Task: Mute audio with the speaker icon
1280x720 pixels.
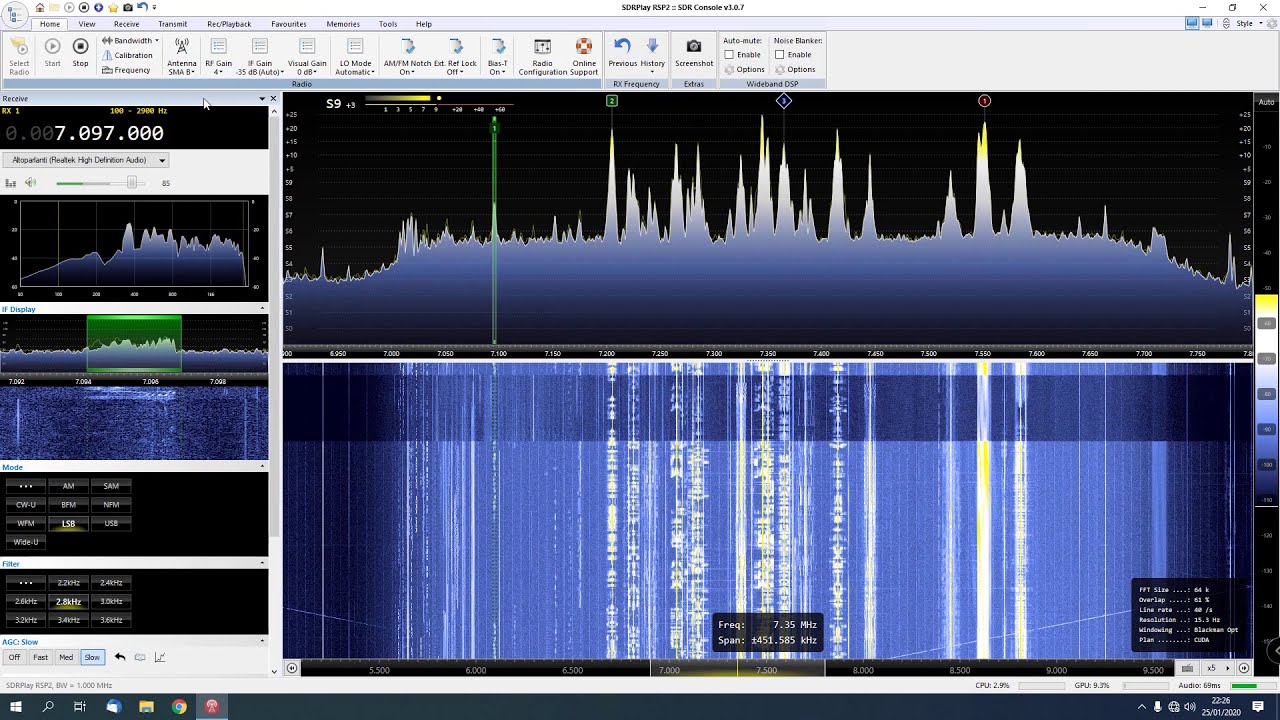Action: (x=30, y=183)
